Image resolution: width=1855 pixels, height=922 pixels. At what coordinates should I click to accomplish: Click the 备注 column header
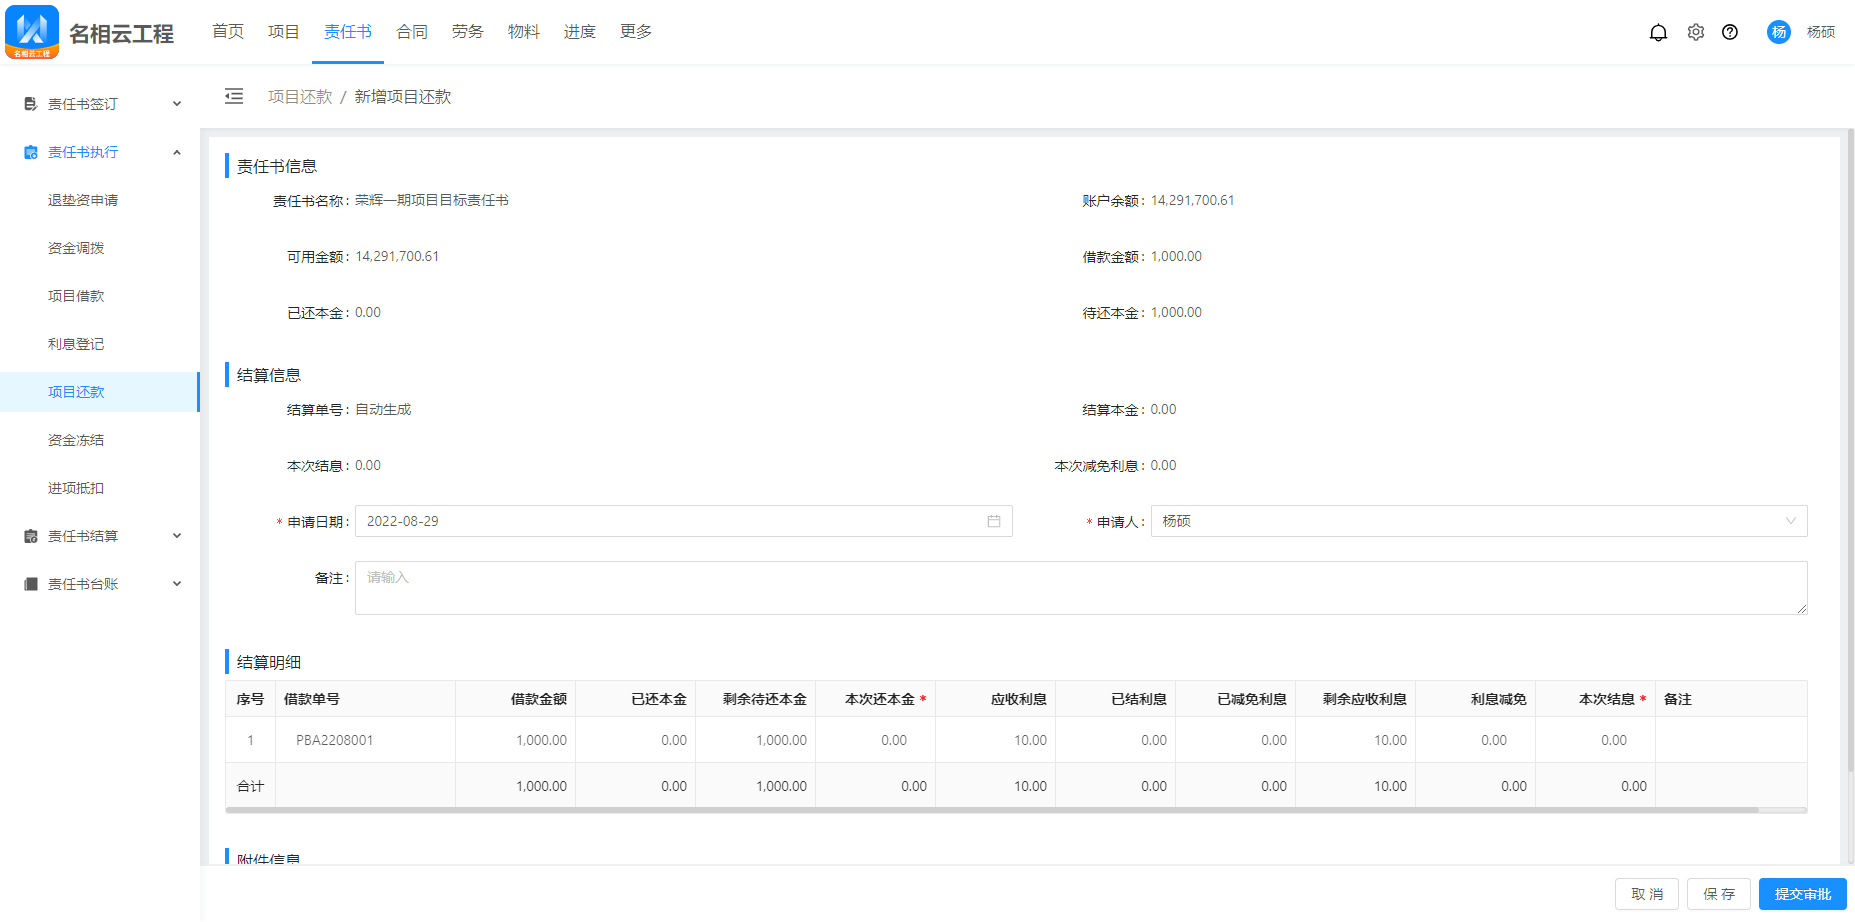tap(1731, 699)
